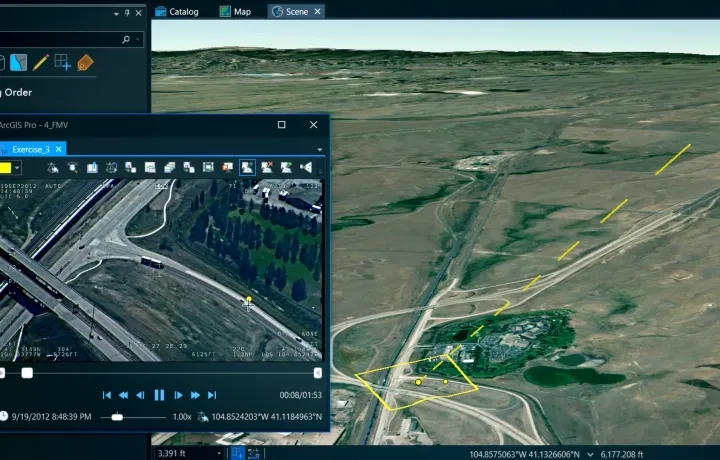Switch to the Map tab
720x460 pixels.
pos(235,11)
